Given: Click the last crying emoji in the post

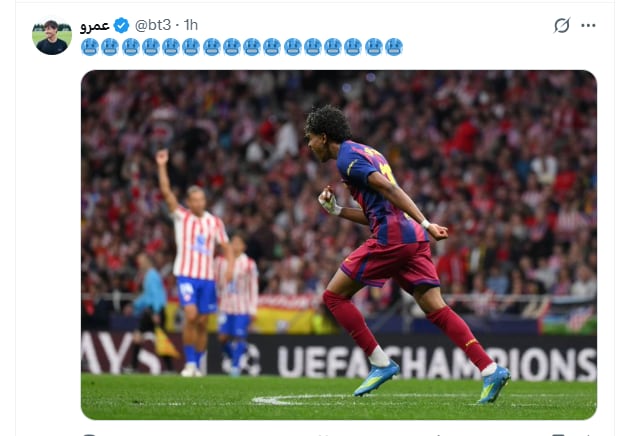Looking at the screenshot, I should [x=394, y=47].
